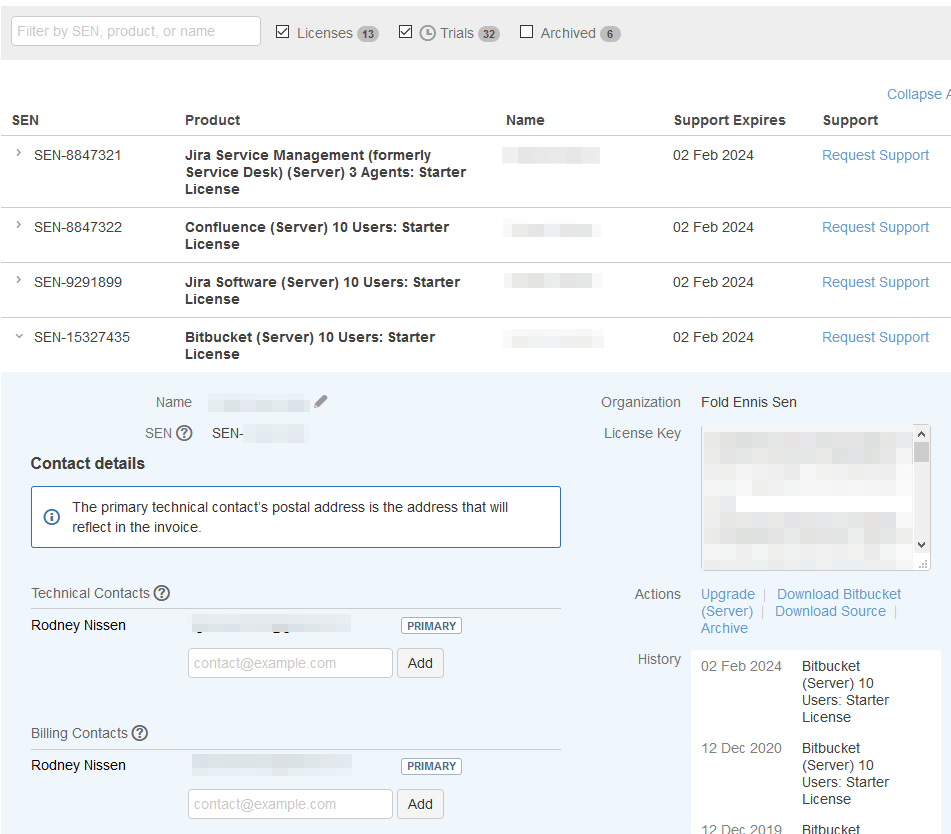
Task: Toggle the Licenses checkbox
Action: (x=282, y=32)
